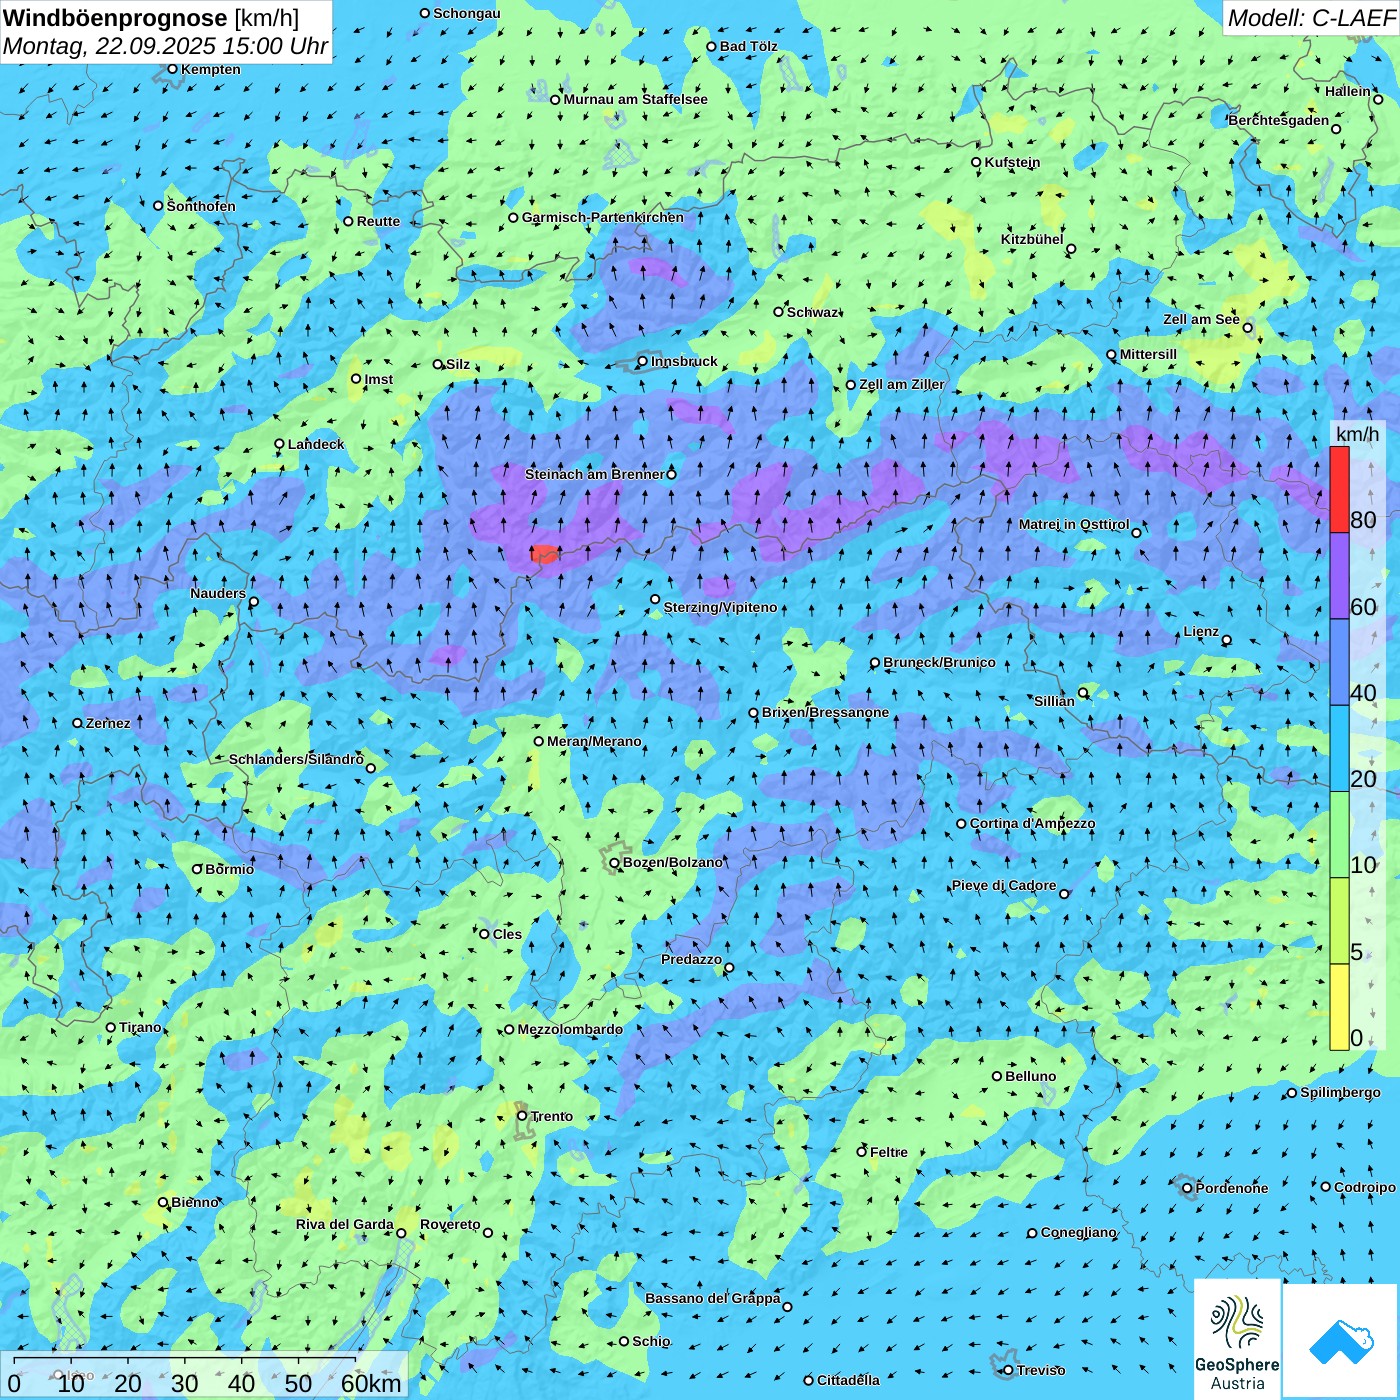Click the Bienno label
Image resolution: width=1400 pixels, height=1400 pixels.
(195, 1203)
